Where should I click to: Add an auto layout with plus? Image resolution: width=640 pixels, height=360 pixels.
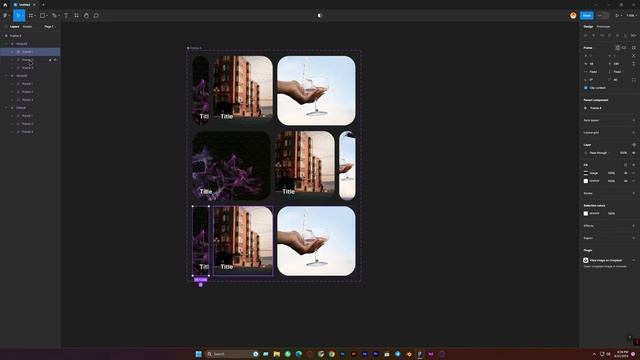click(x=634, y=120)
